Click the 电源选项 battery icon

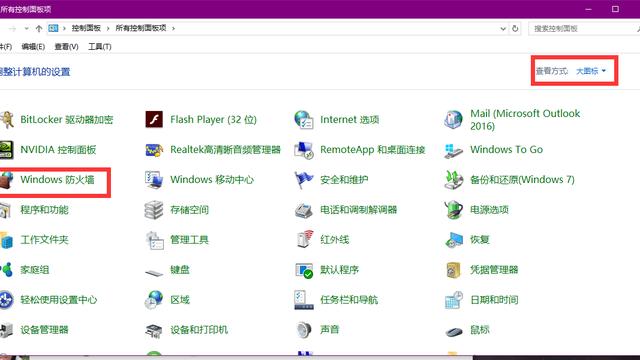coord(453,210)
